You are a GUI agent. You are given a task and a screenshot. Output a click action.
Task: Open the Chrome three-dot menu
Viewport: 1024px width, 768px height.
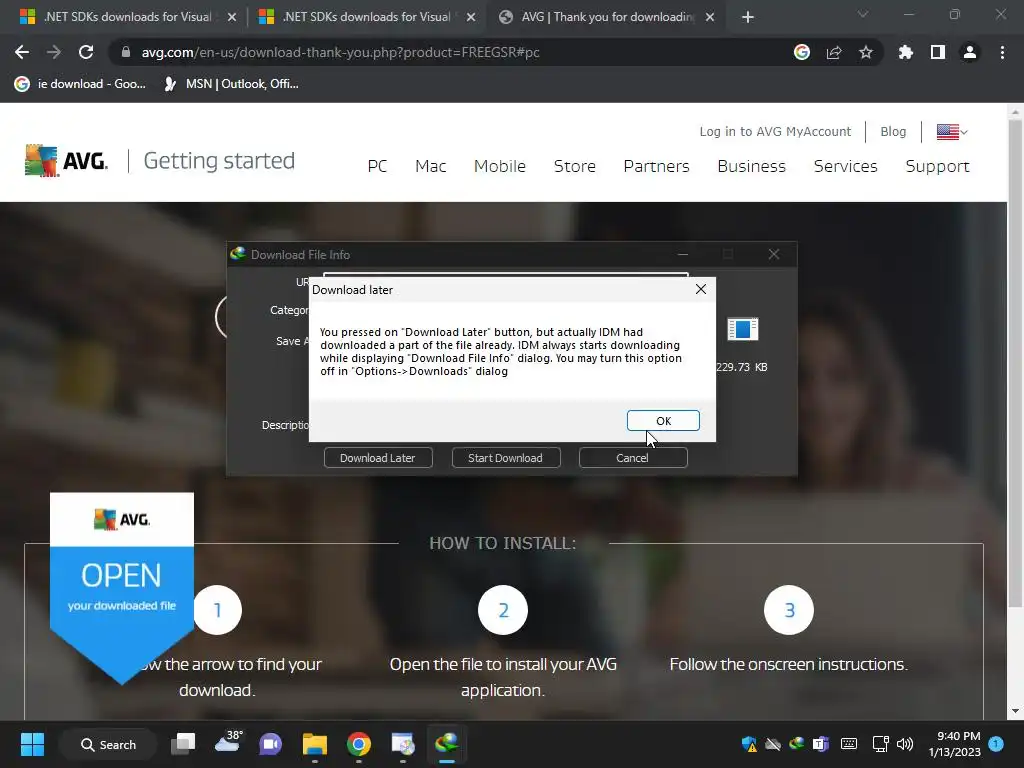tap(1002, 52)
